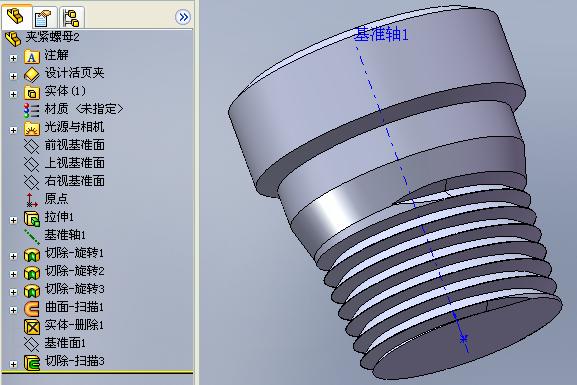
Task: Expand the 实体(1) folder
Action: 13,94
